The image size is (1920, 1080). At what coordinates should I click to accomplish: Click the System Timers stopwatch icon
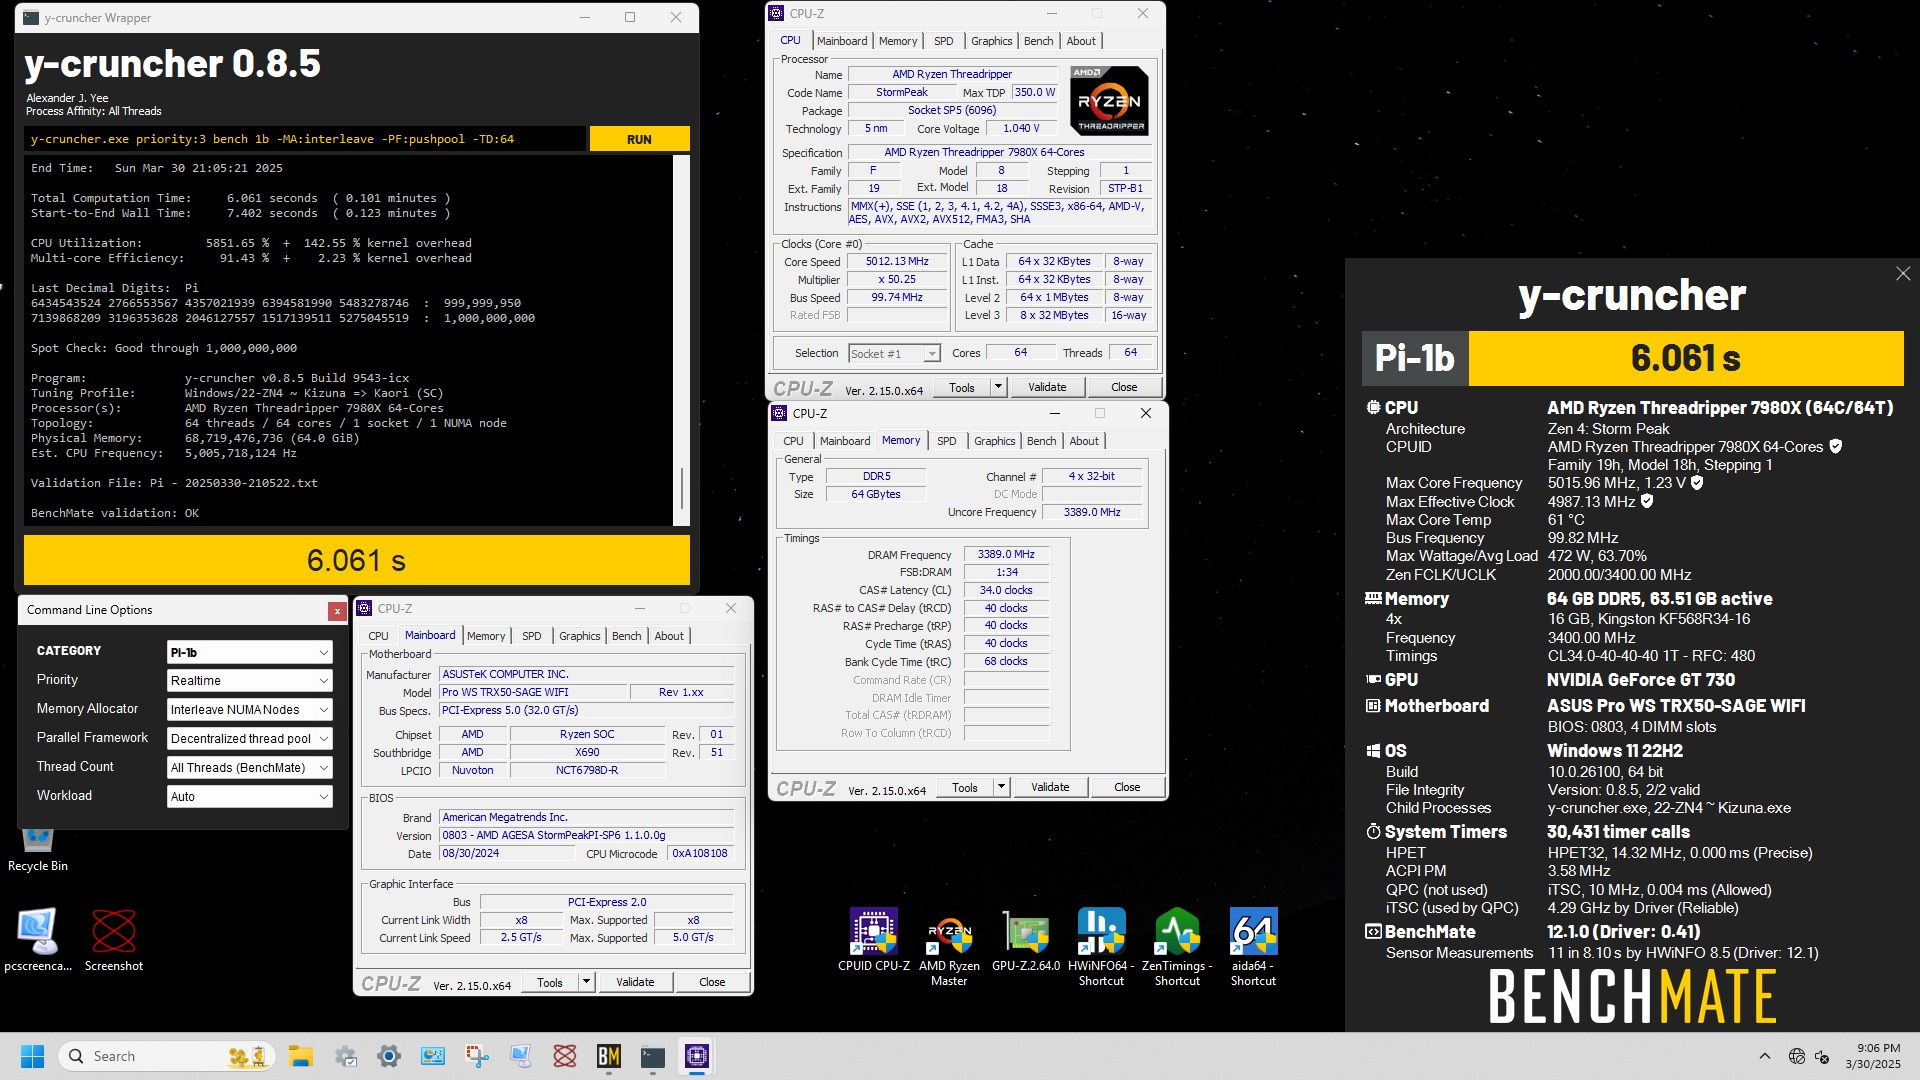coord(1373,832)
